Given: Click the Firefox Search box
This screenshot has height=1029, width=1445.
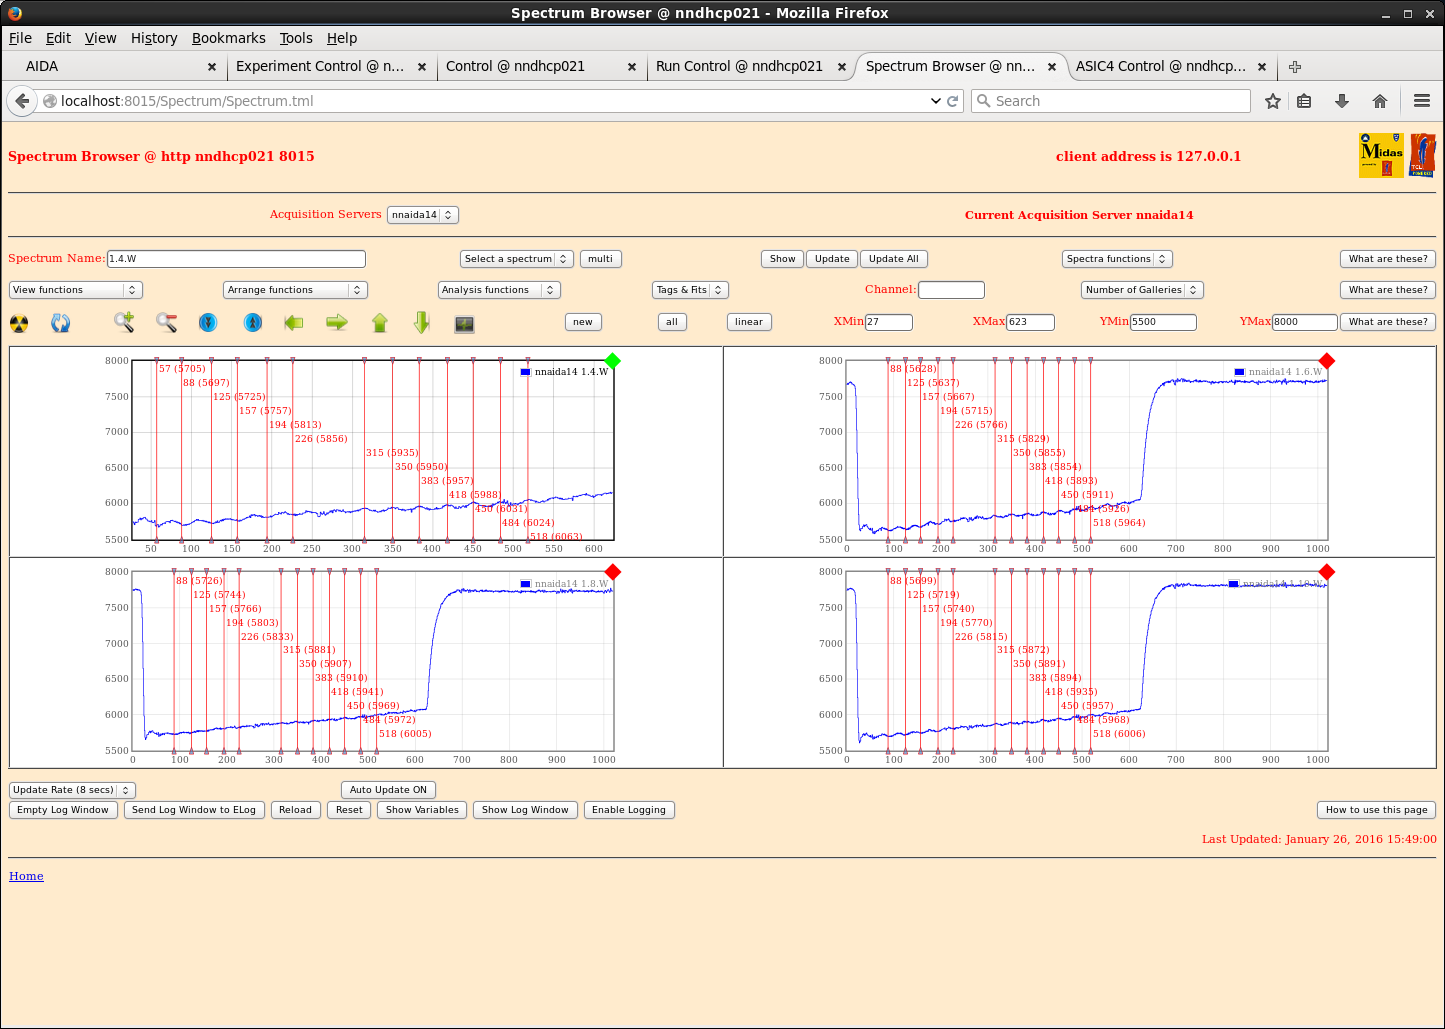Looking at the screenshot, I should (x=1111, y=101).
